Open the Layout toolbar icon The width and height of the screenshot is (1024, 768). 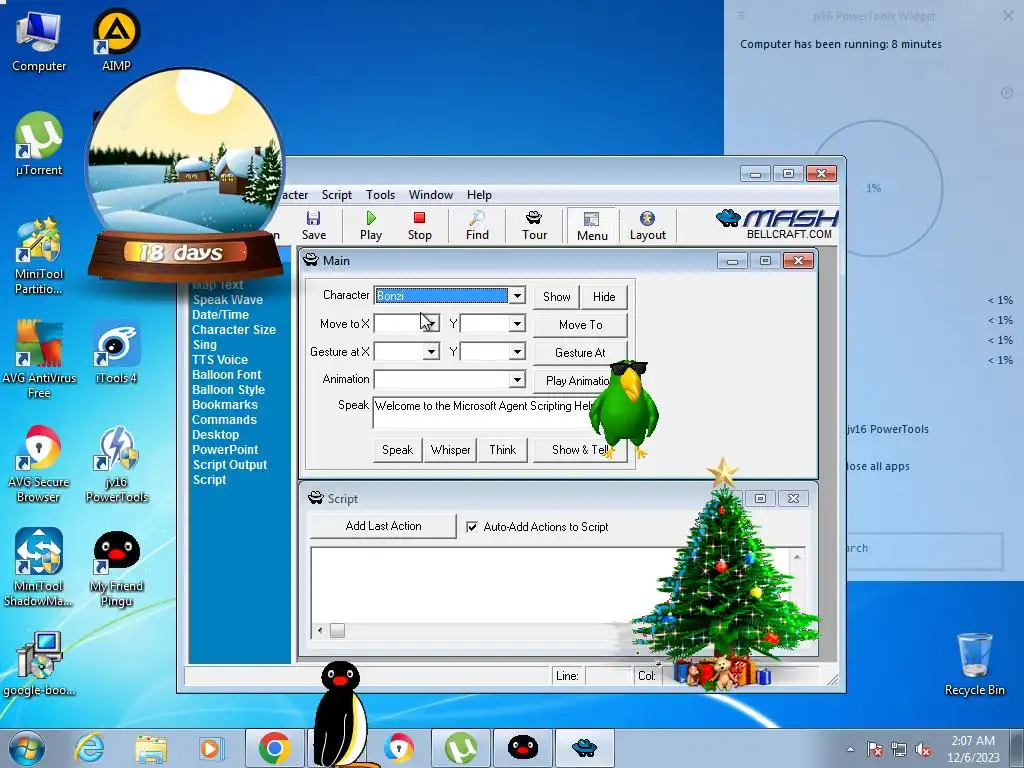pos(647,226)
